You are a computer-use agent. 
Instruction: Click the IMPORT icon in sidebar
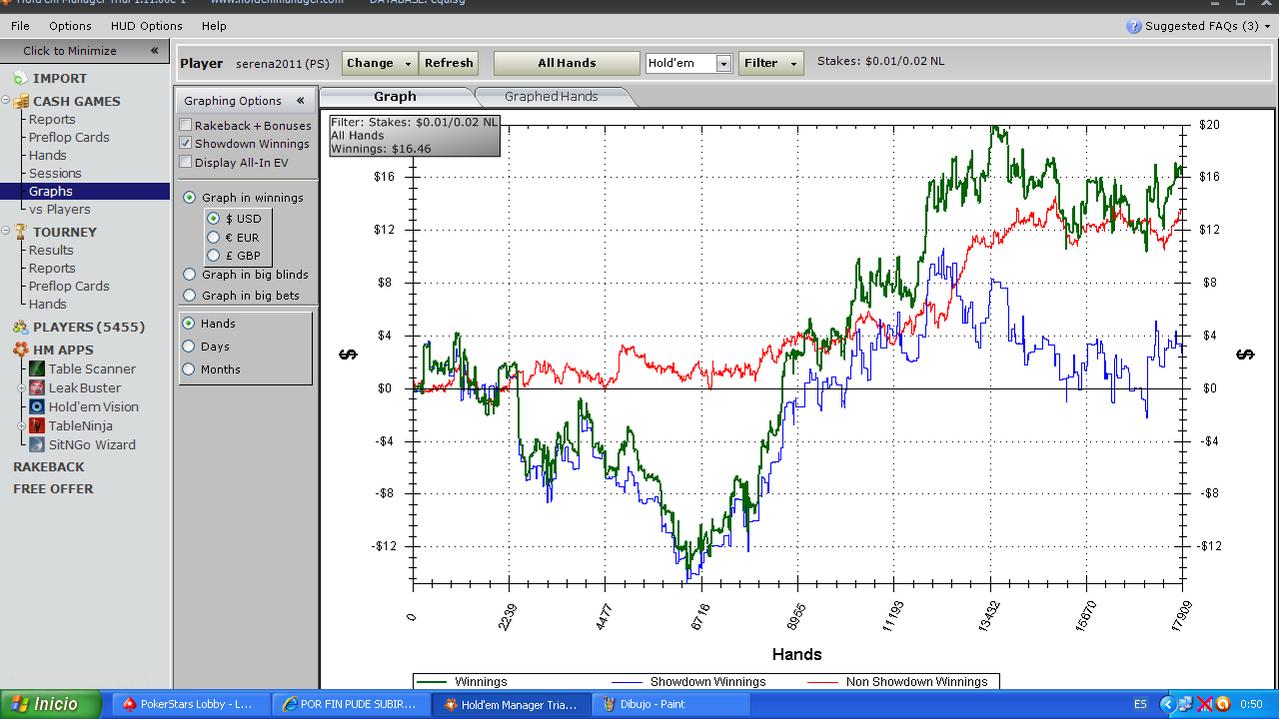[x=19, y=78]
